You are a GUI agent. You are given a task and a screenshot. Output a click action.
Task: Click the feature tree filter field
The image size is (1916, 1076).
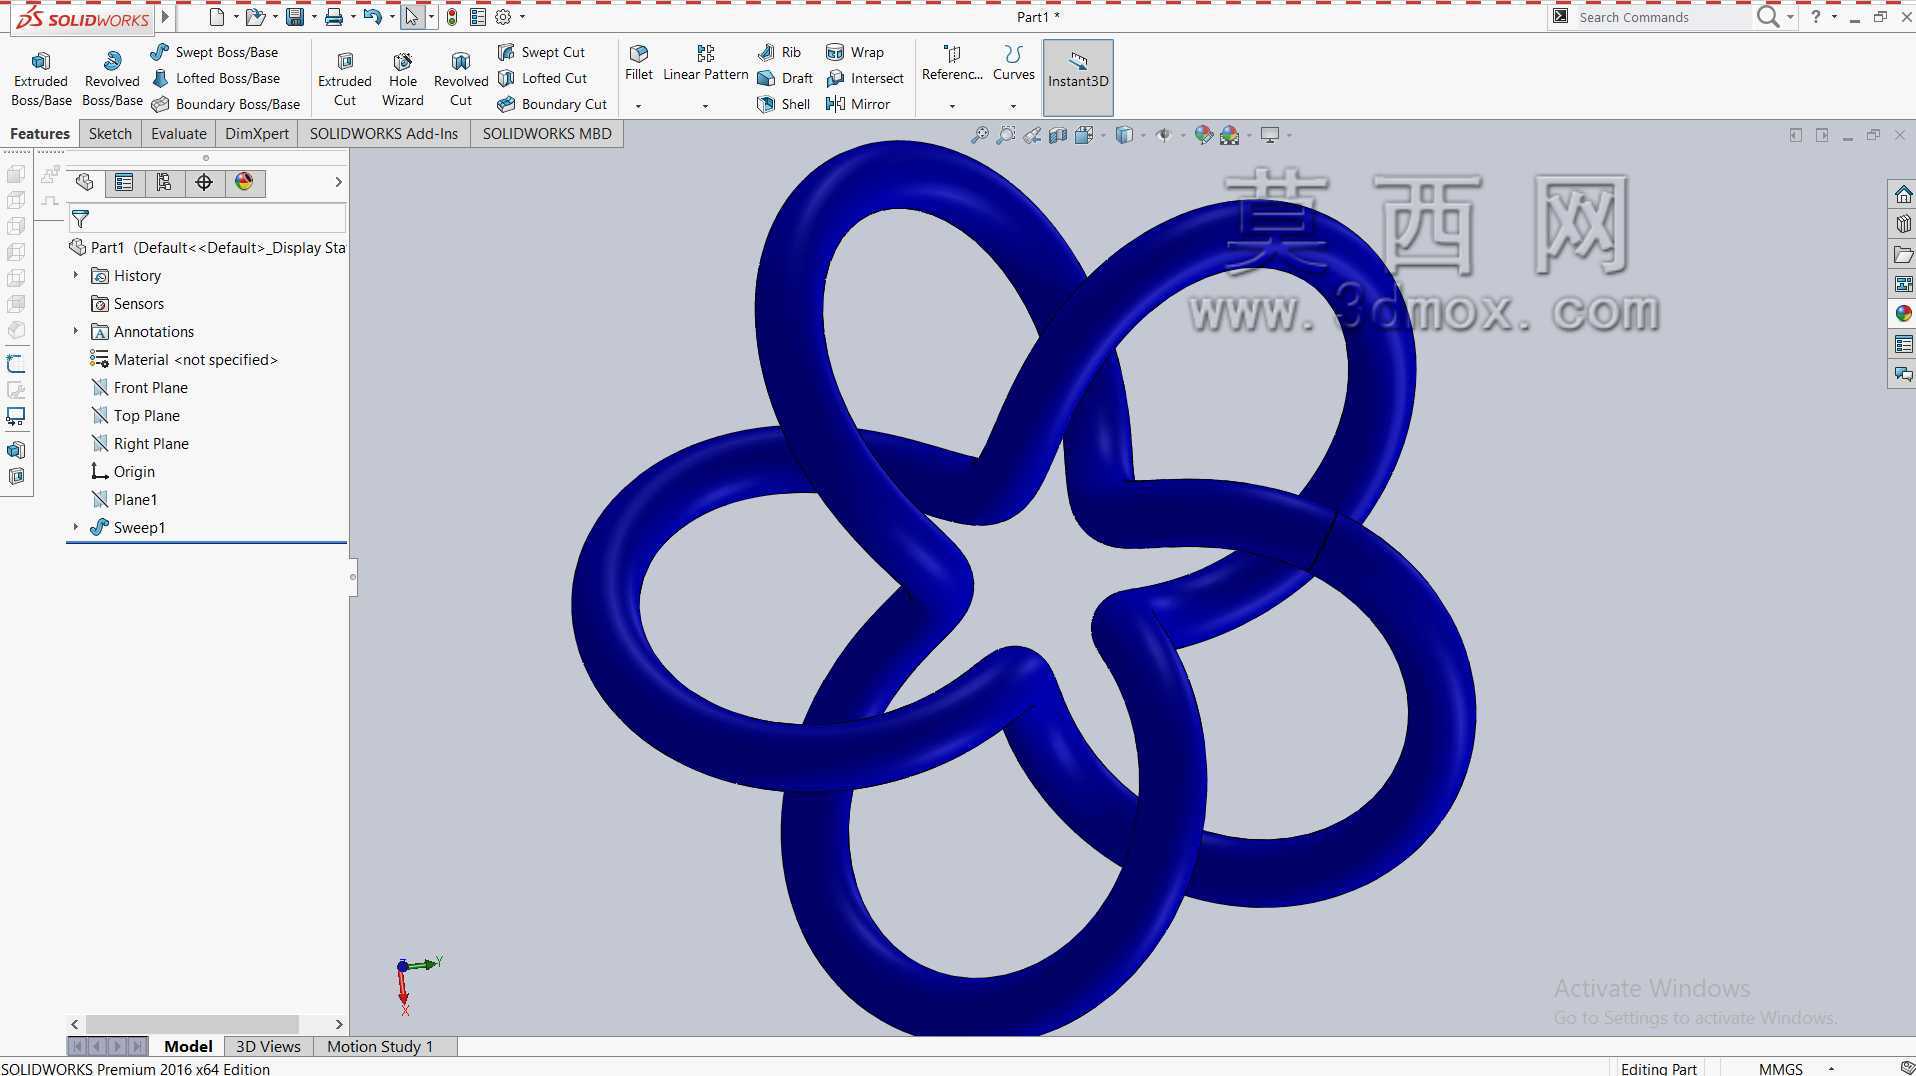point(207,218)
